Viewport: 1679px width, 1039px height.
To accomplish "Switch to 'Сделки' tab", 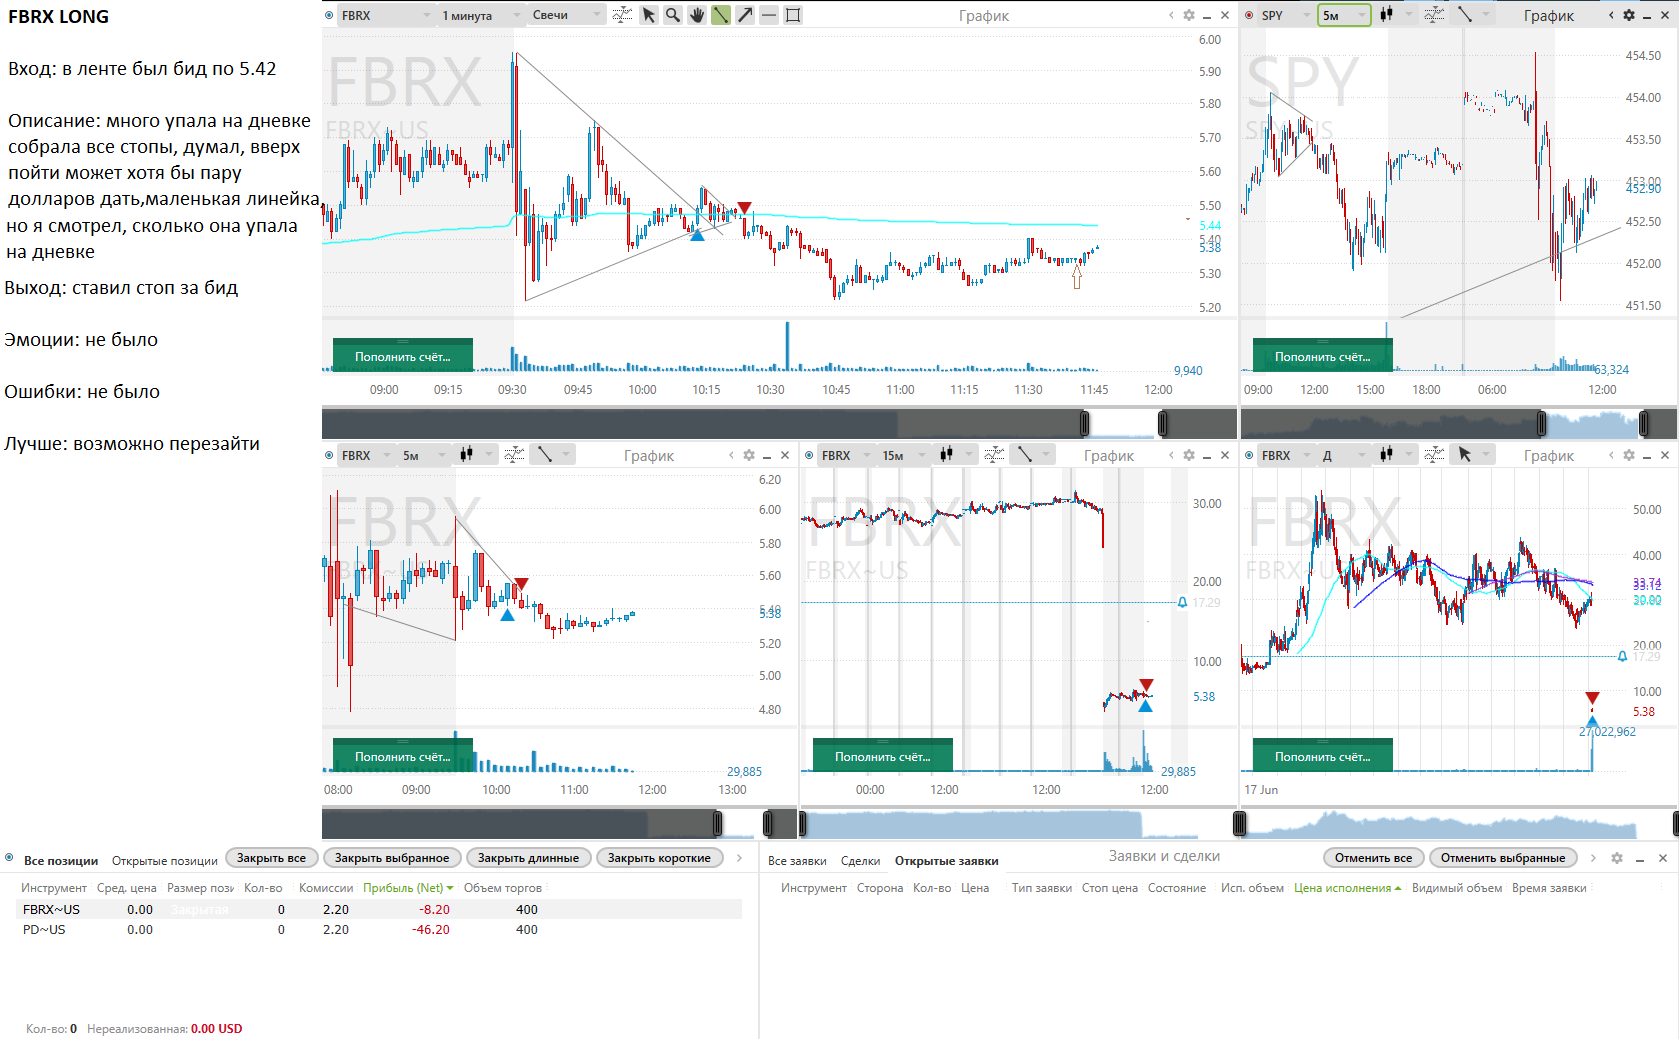I will 860,861.
